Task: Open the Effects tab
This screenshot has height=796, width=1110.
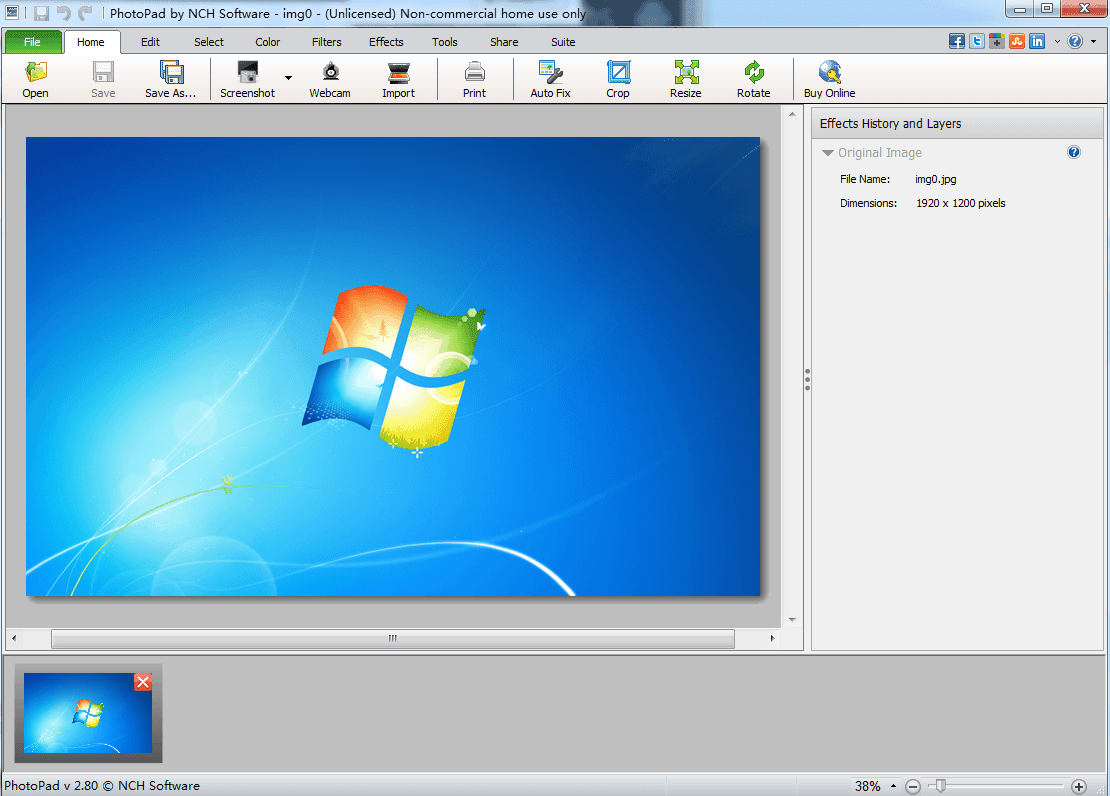Action: pos(386,42)
